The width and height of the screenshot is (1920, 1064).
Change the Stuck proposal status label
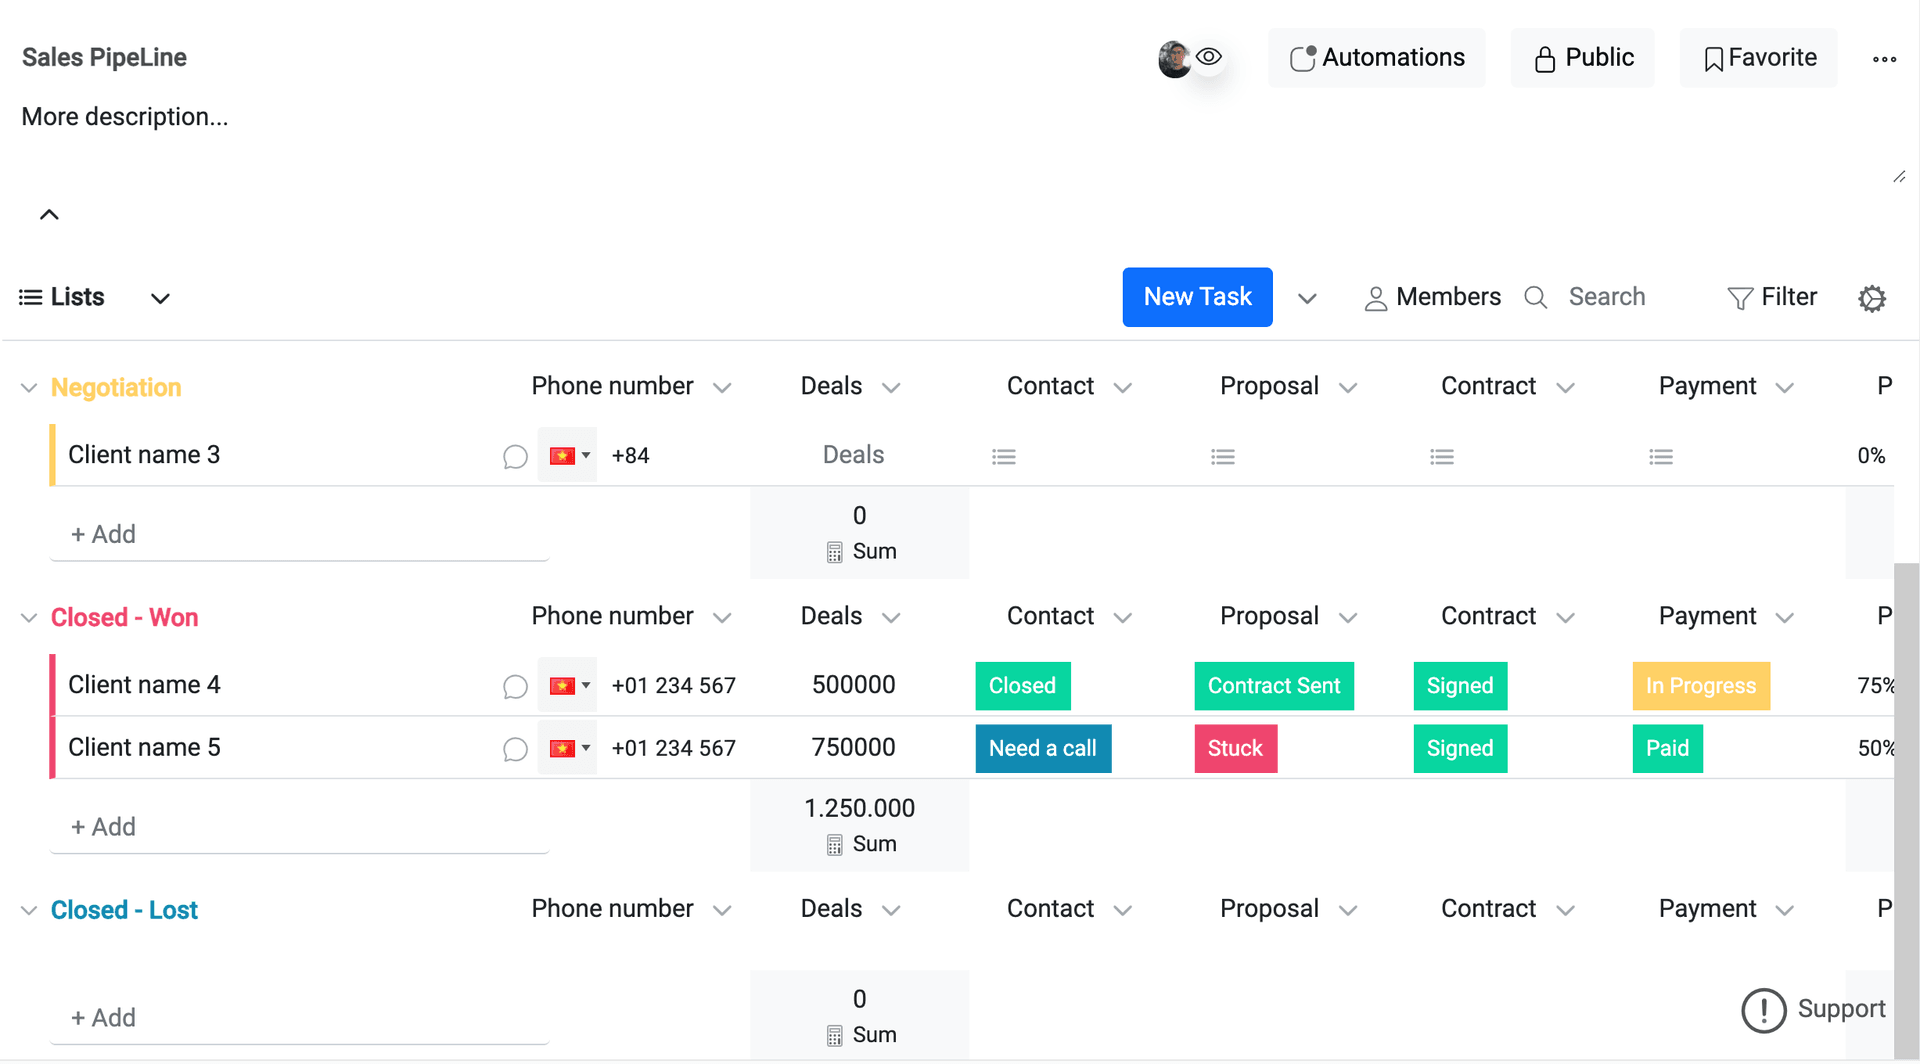point(1235,749)
